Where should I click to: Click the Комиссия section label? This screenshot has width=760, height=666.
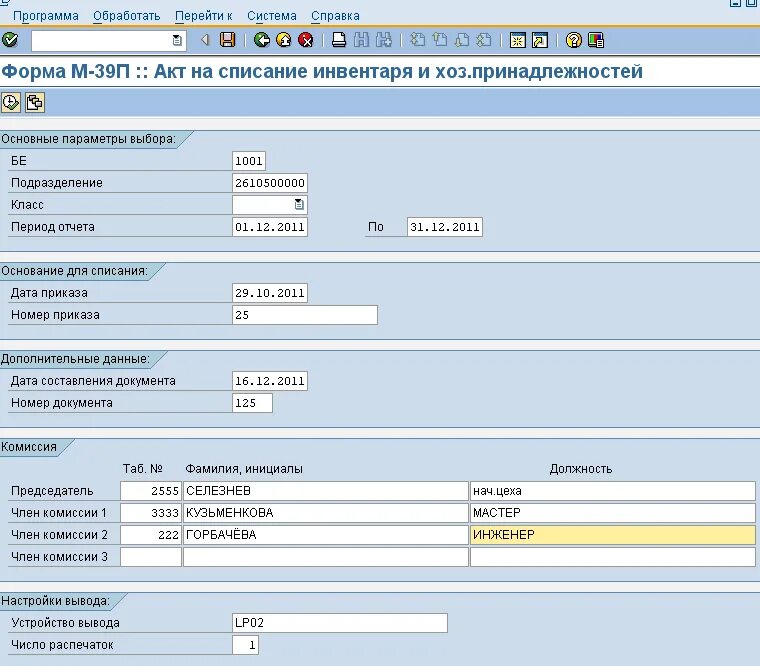pyautogui.click(x=29, y=447)
